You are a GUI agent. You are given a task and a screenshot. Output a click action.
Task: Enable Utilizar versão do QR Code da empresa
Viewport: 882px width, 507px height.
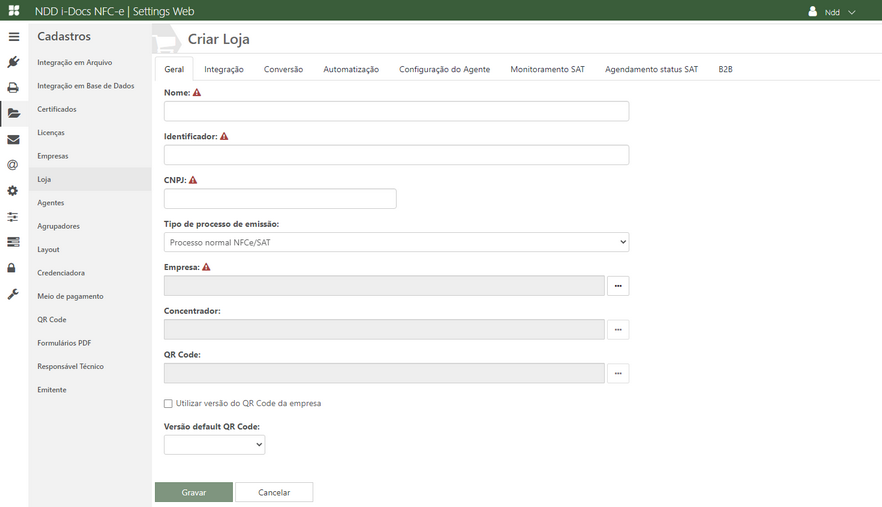tap(168, 404)
